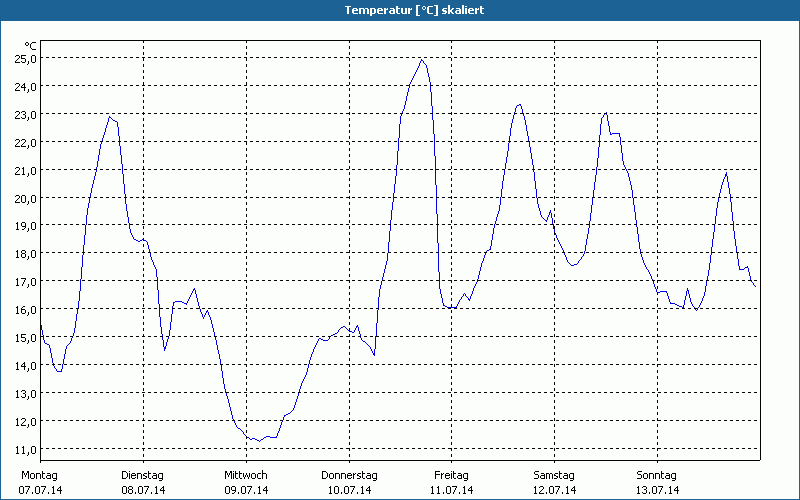Click the 14,0 axis value
Viewport: 800px width, 500px height.
click(x=26, y=365)
